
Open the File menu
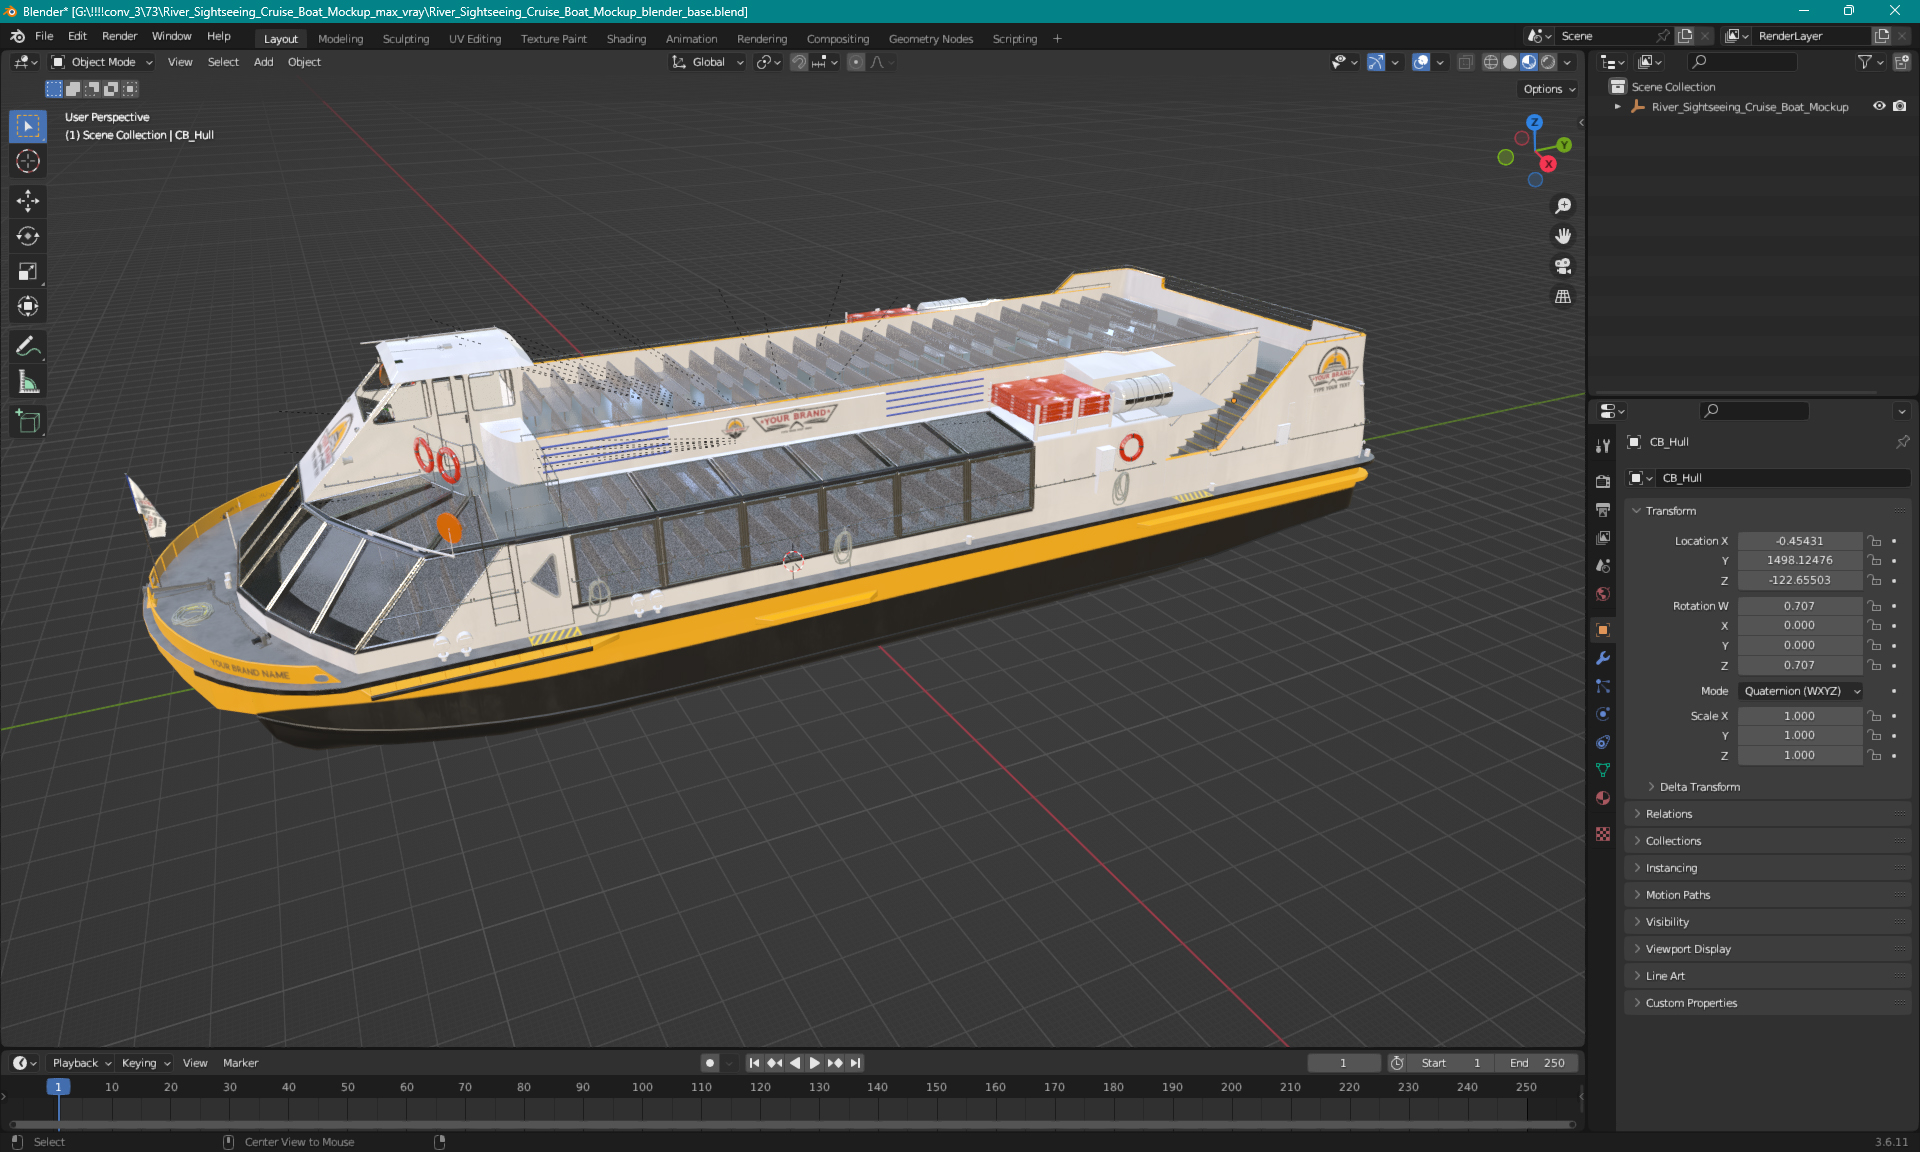44,36
